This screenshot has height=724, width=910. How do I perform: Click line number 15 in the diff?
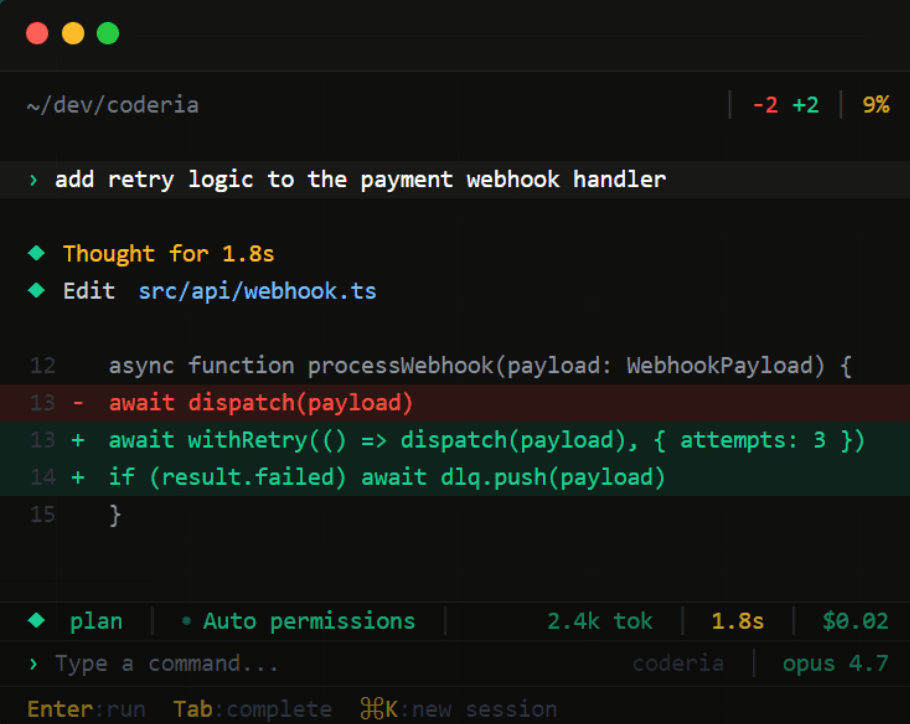[x=42, y=515]
